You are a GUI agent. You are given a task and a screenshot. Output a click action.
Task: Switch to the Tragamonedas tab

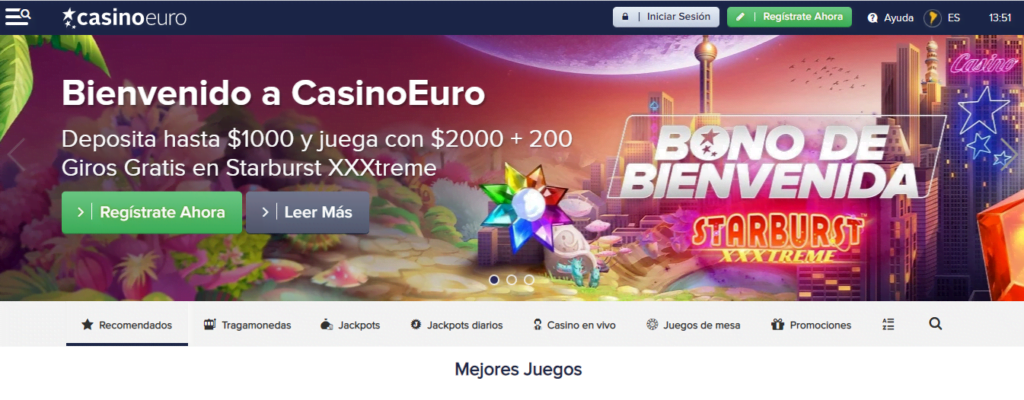coord(247,325)
